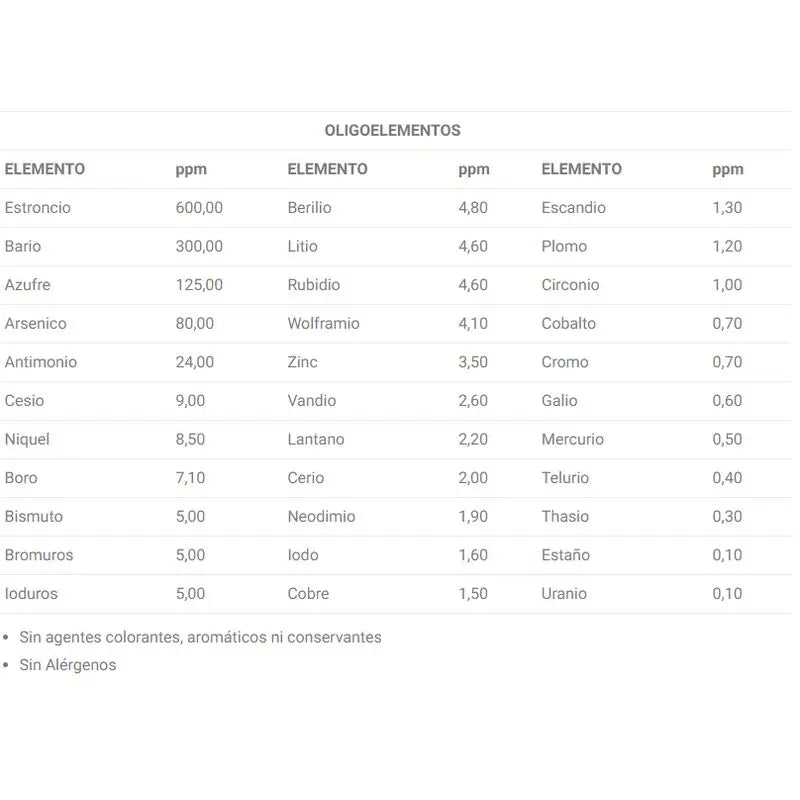Click the 'Sin Alérgenos' bullet text
The width and height of the screenshot is (800, 800).
[68, 665]
